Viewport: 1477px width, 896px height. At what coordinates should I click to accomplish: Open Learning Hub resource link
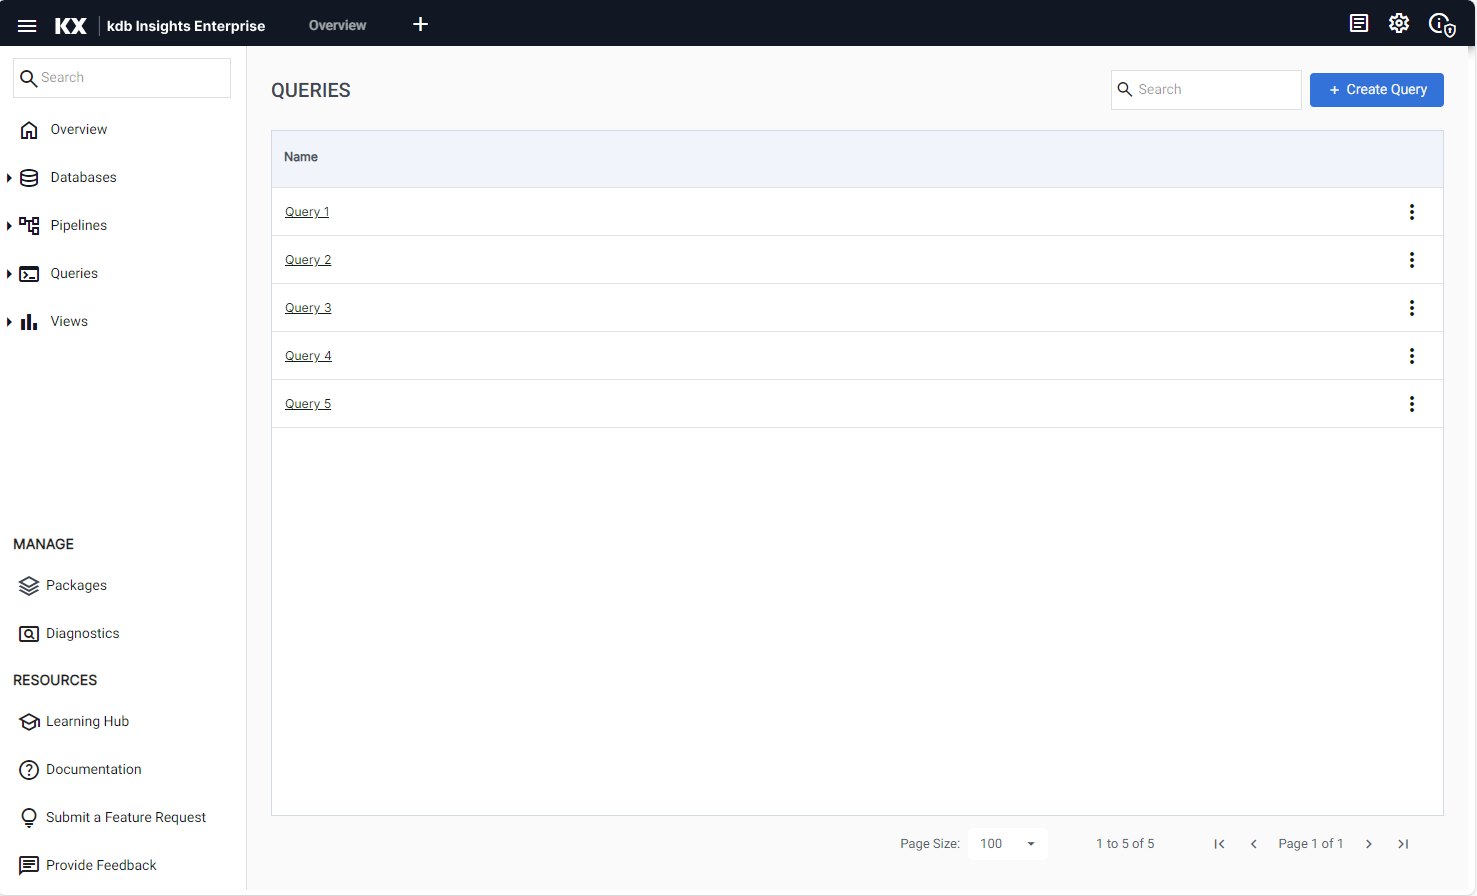pyautogui.click(x=87, y=722)
